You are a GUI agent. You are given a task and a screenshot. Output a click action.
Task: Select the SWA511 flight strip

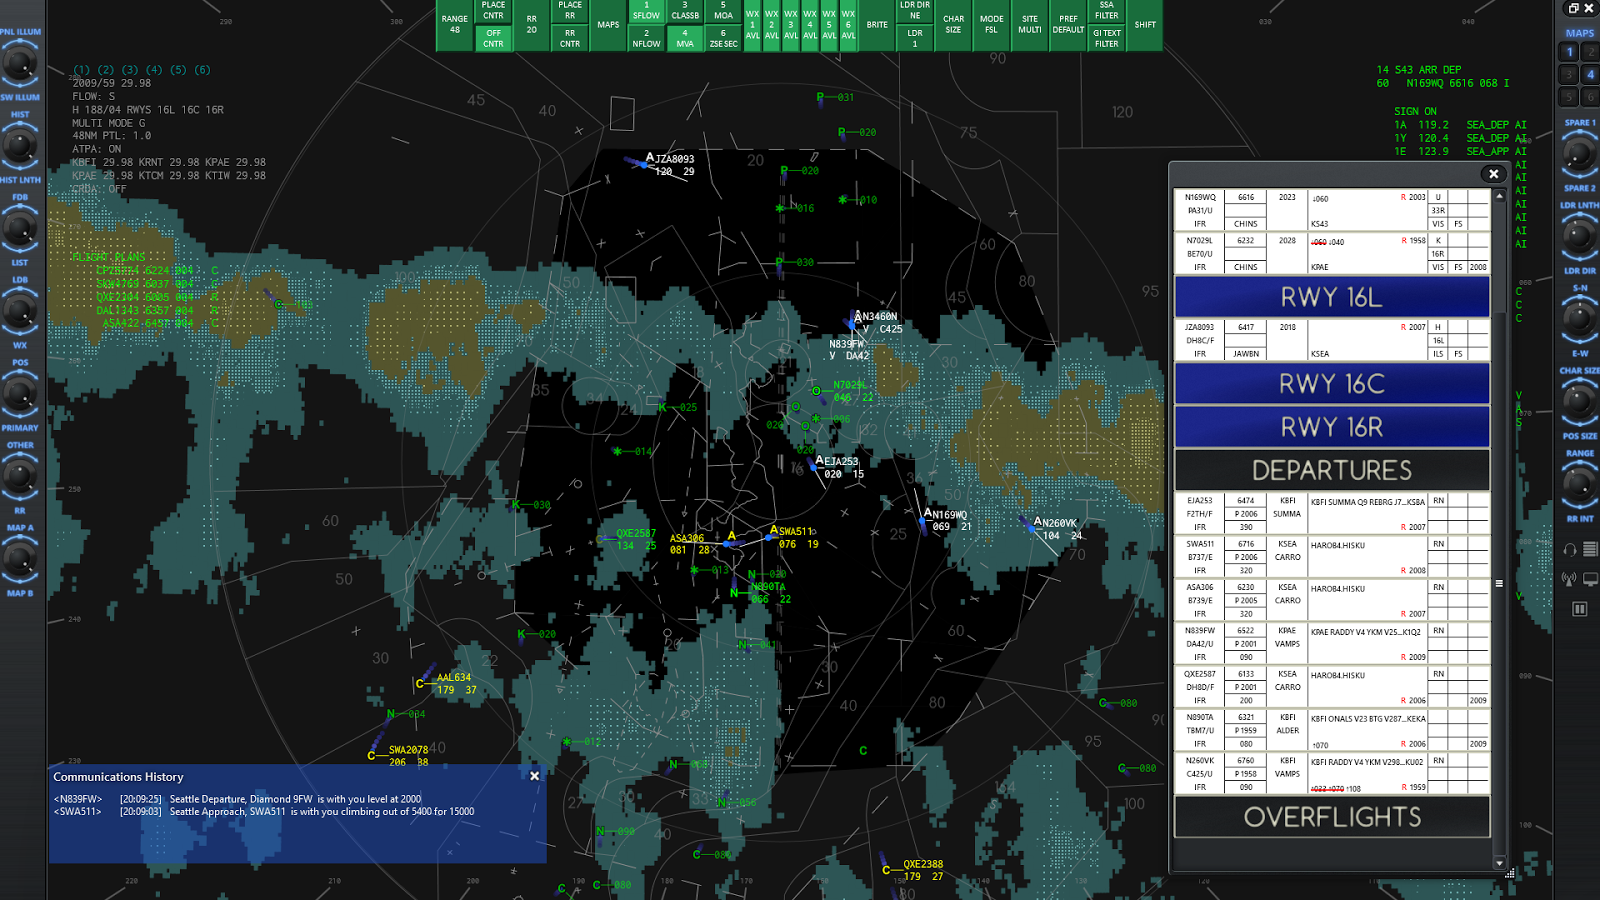pos(1332,557)
